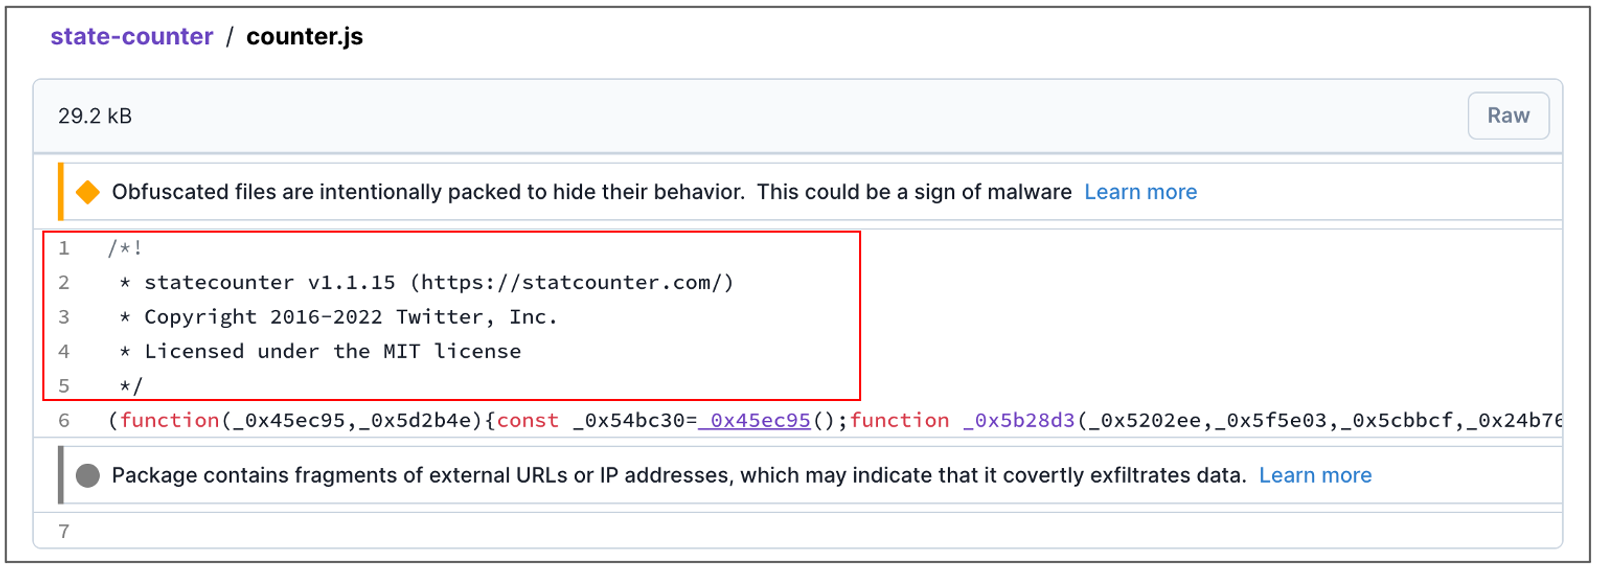This screenshot has width=1600, height=571.
Task: Select line number 7
Action: 64,532
